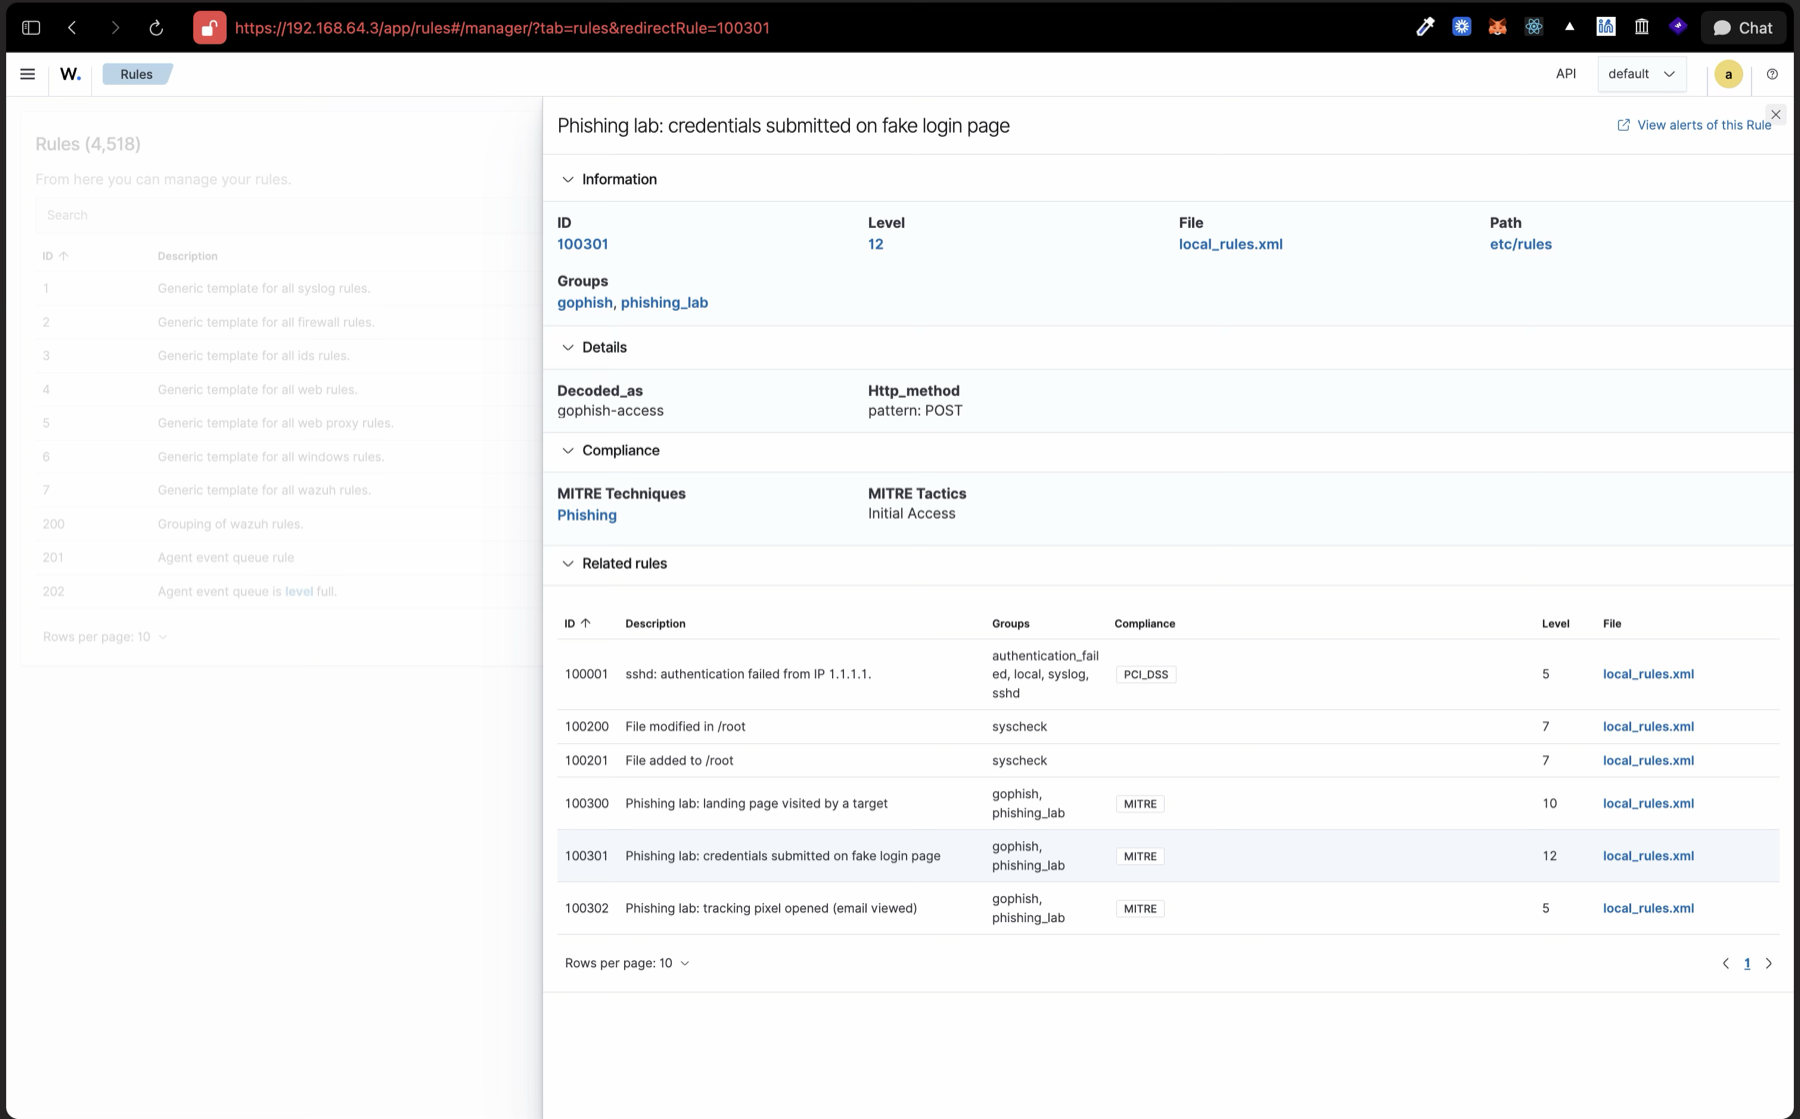Click the PCI_DSS compliance badge
The height and width of the screenshot is (1119, 1800).
(x=1145, y=675)
